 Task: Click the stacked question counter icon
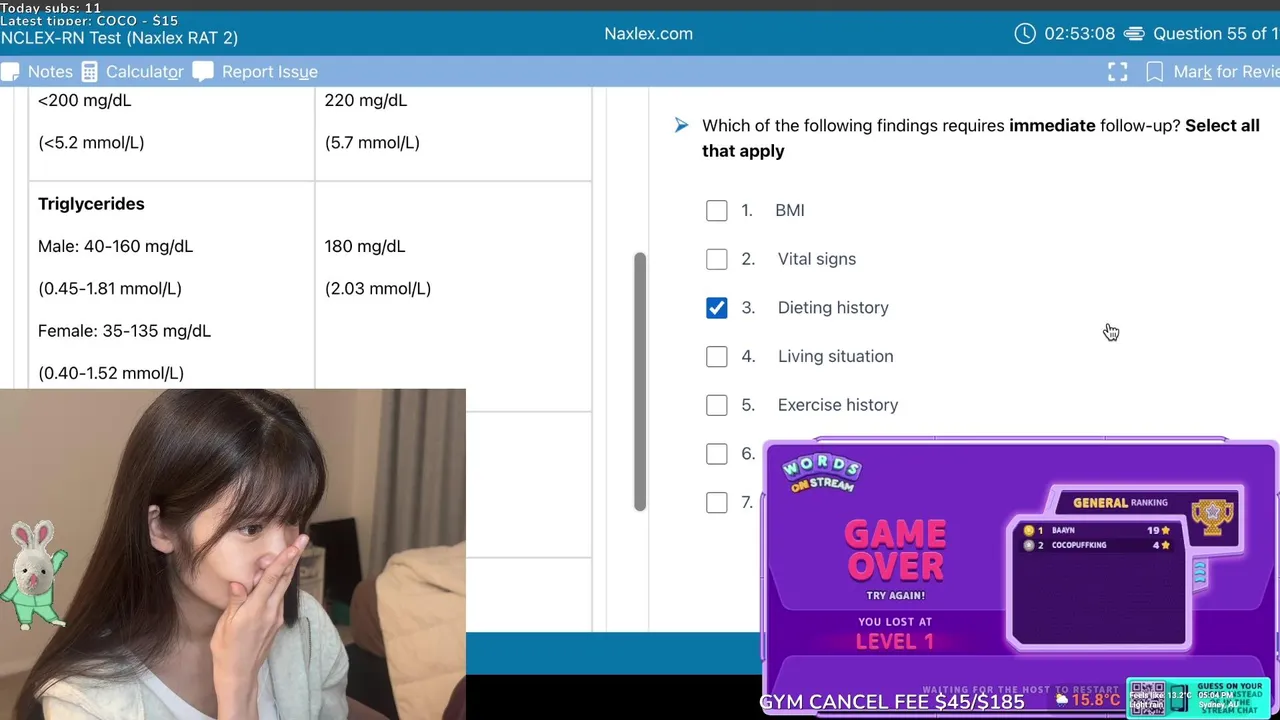point(1134,34)
